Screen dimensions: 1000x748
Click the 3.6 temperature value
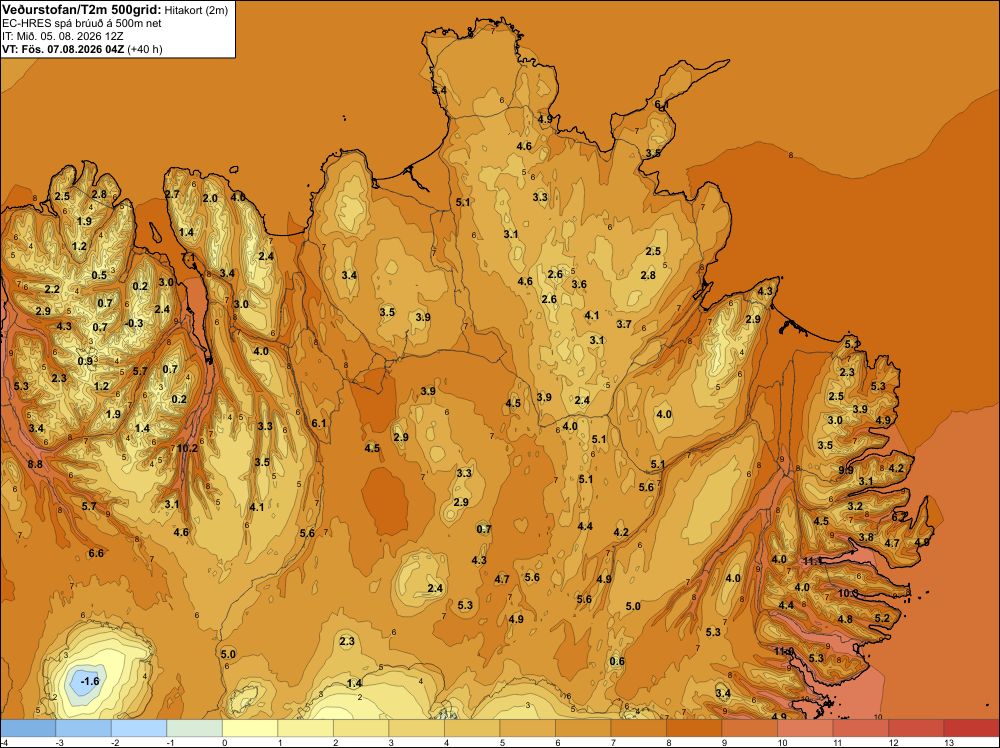click(x=579, y=284)
